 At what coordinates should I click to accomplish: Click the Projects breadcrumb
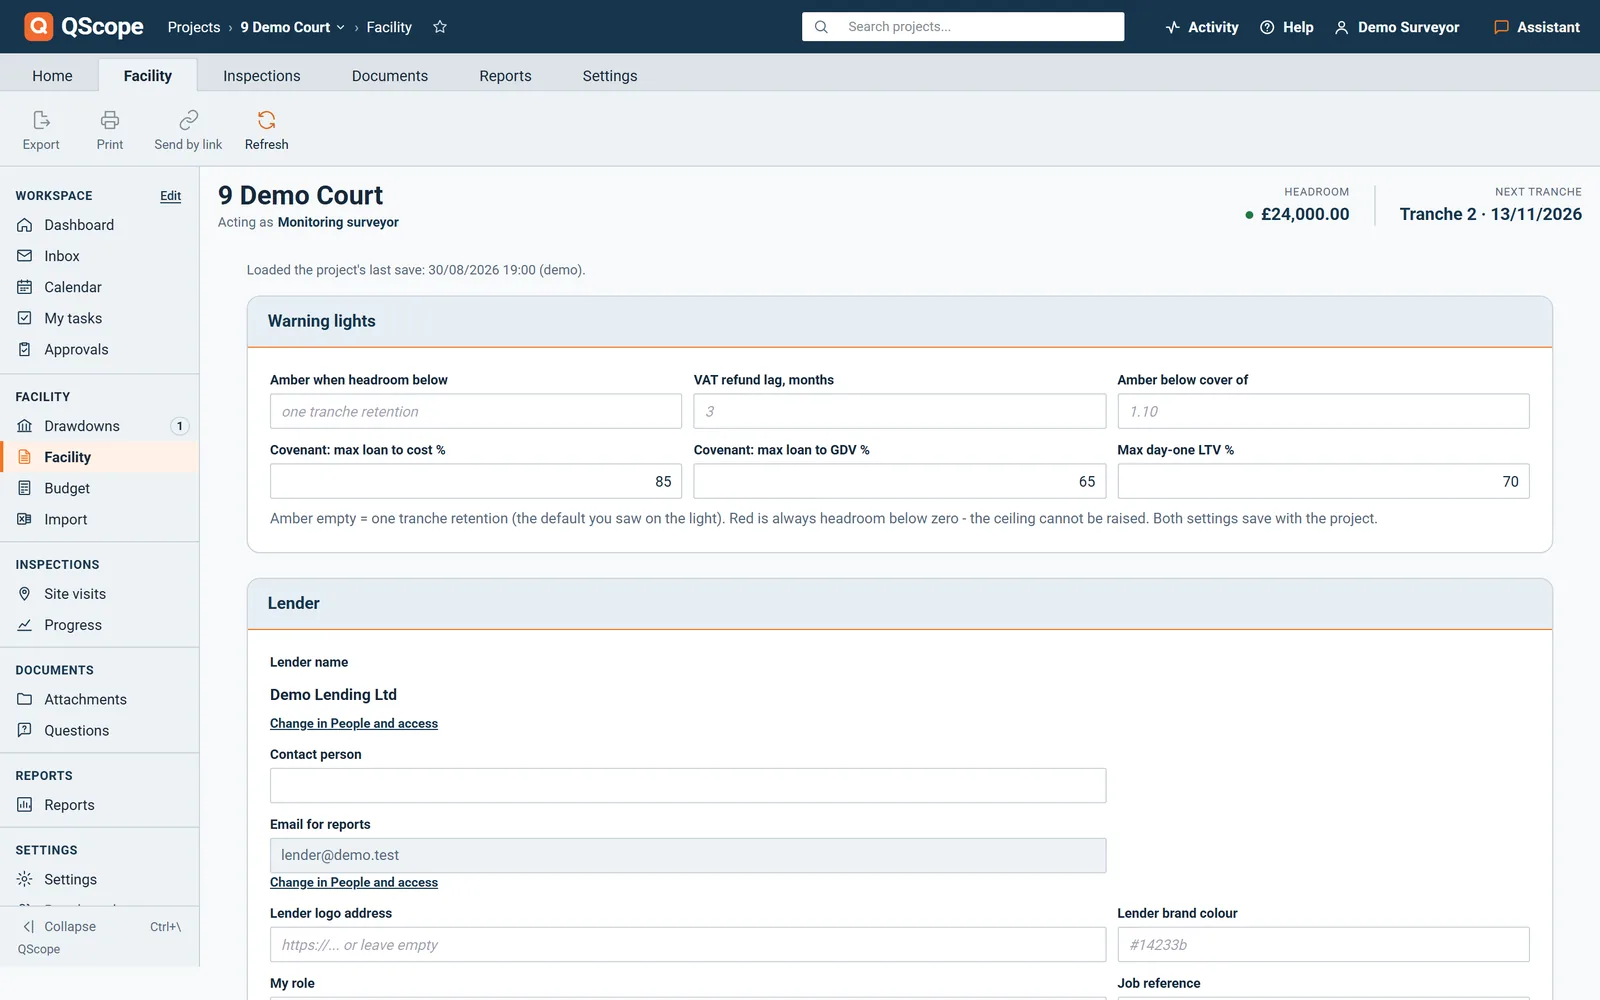tap(194, 27)
